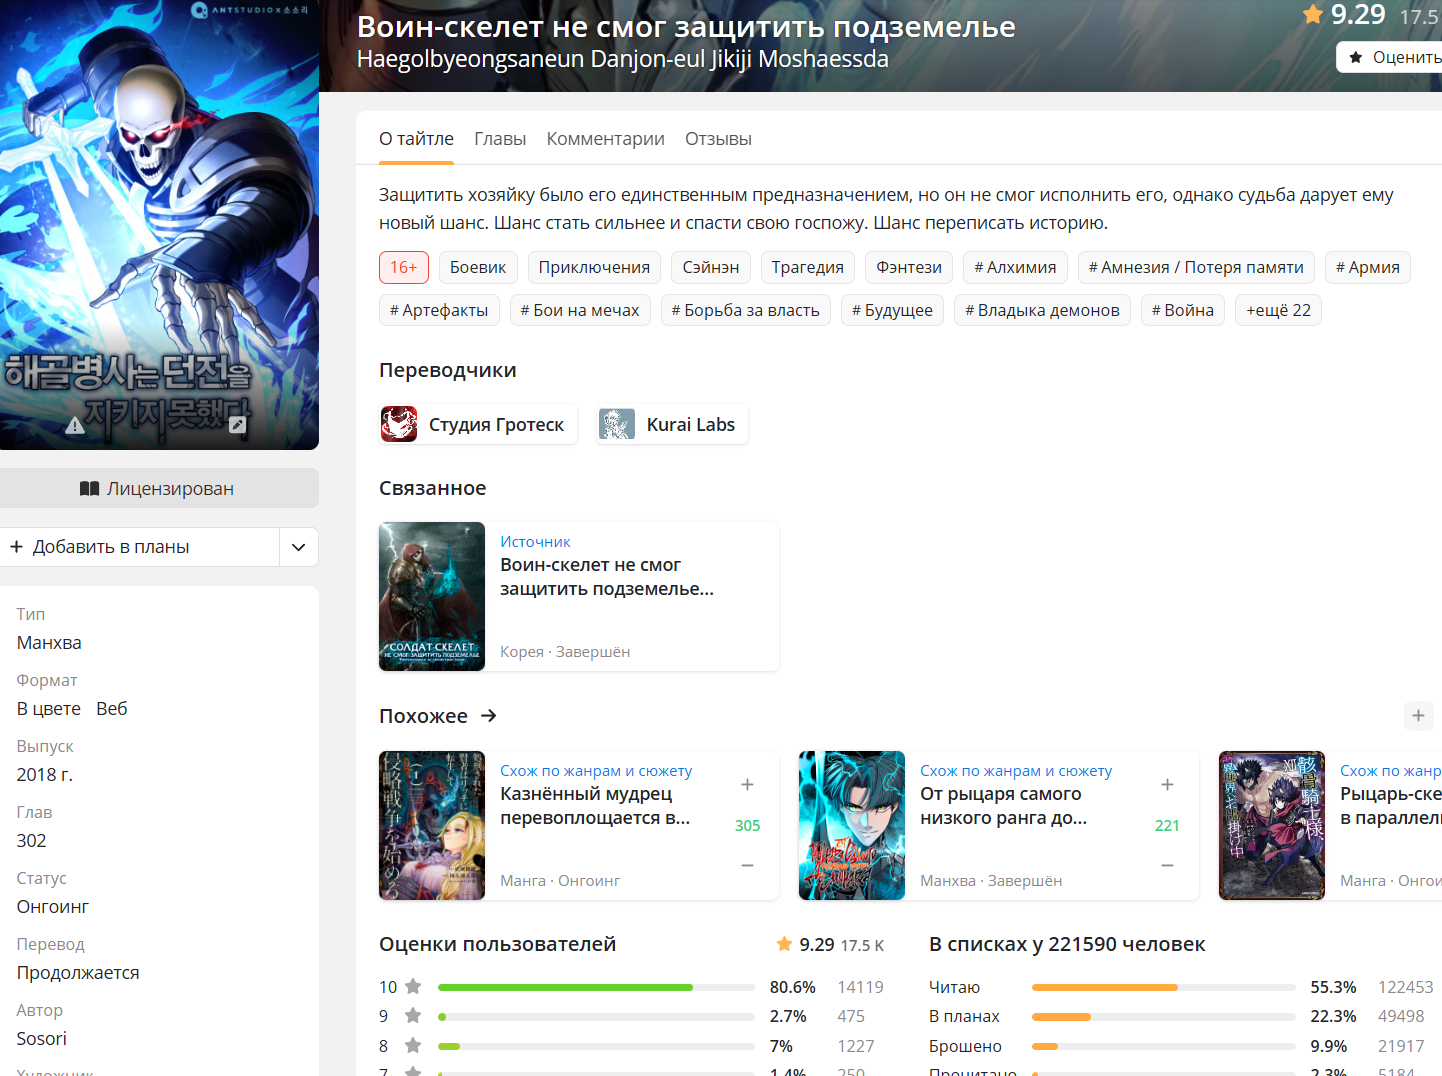Open cover image edit icon
The image size is (1442, 1076).
[x=237, y=425]
